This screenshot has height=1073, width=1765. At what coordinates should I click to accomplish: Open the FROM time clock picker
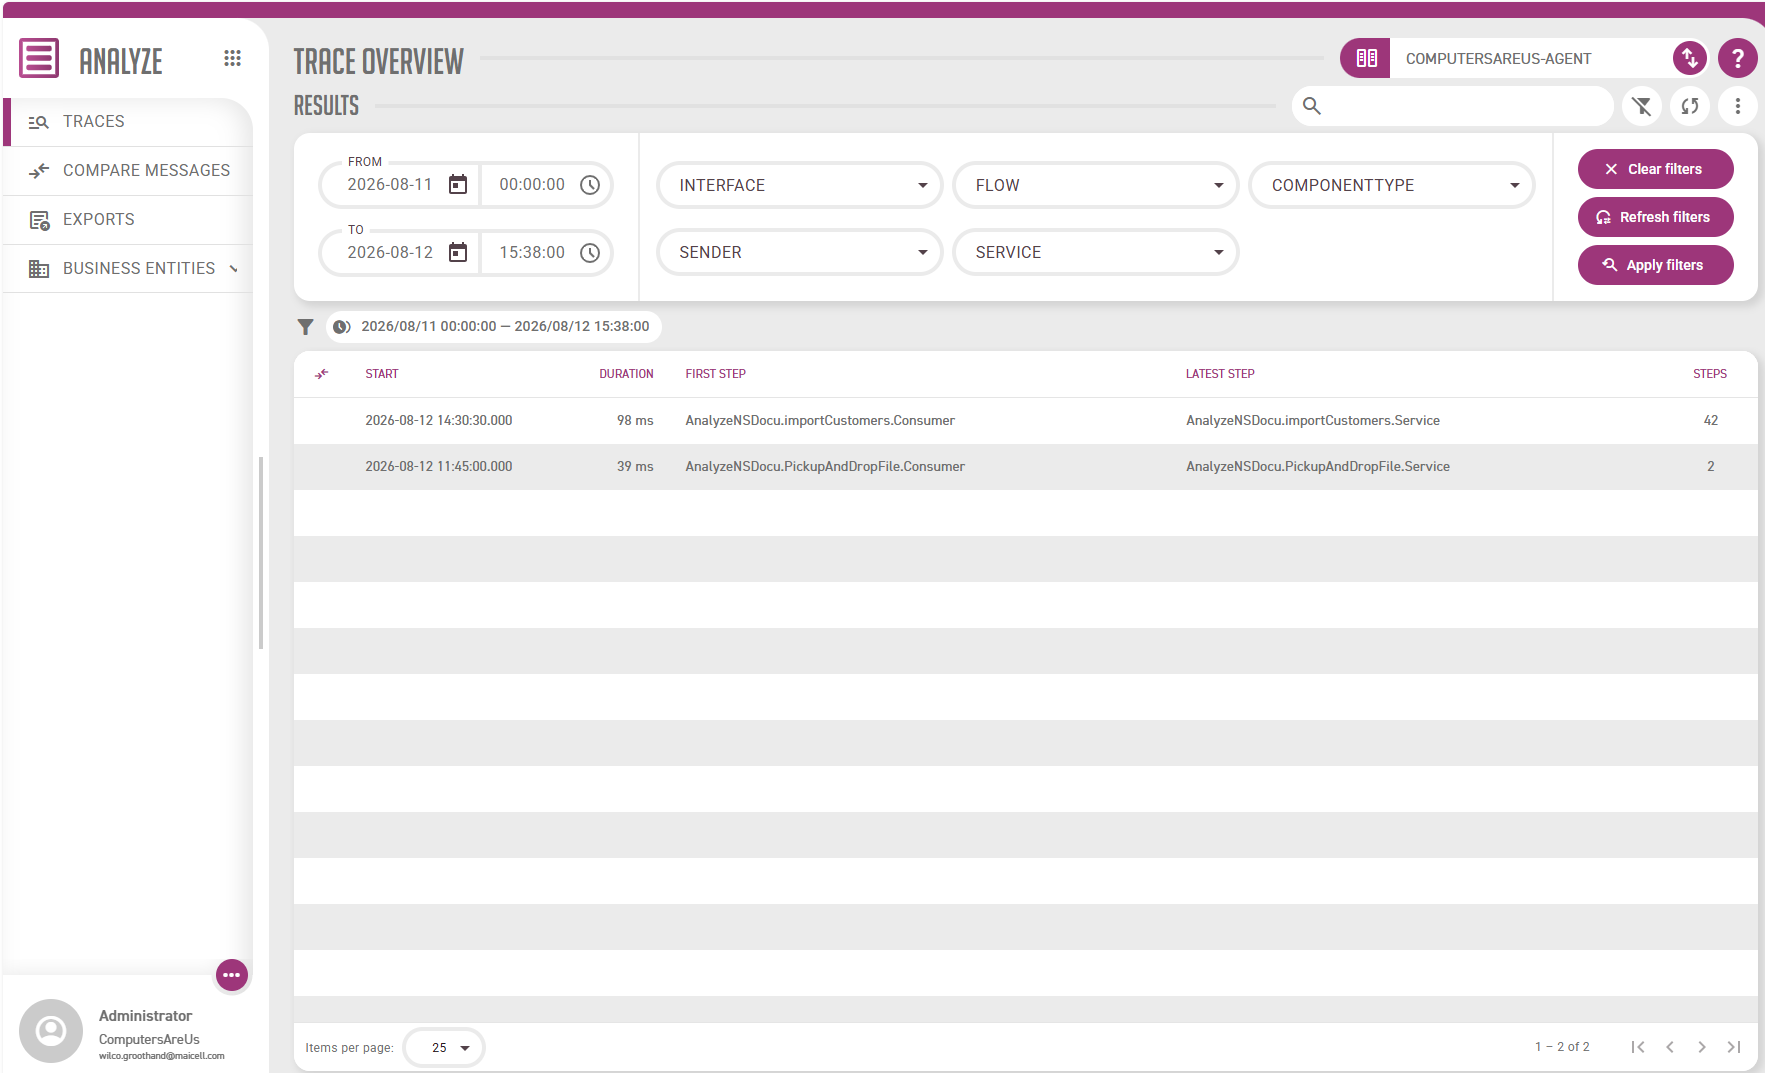click(590, 185)
